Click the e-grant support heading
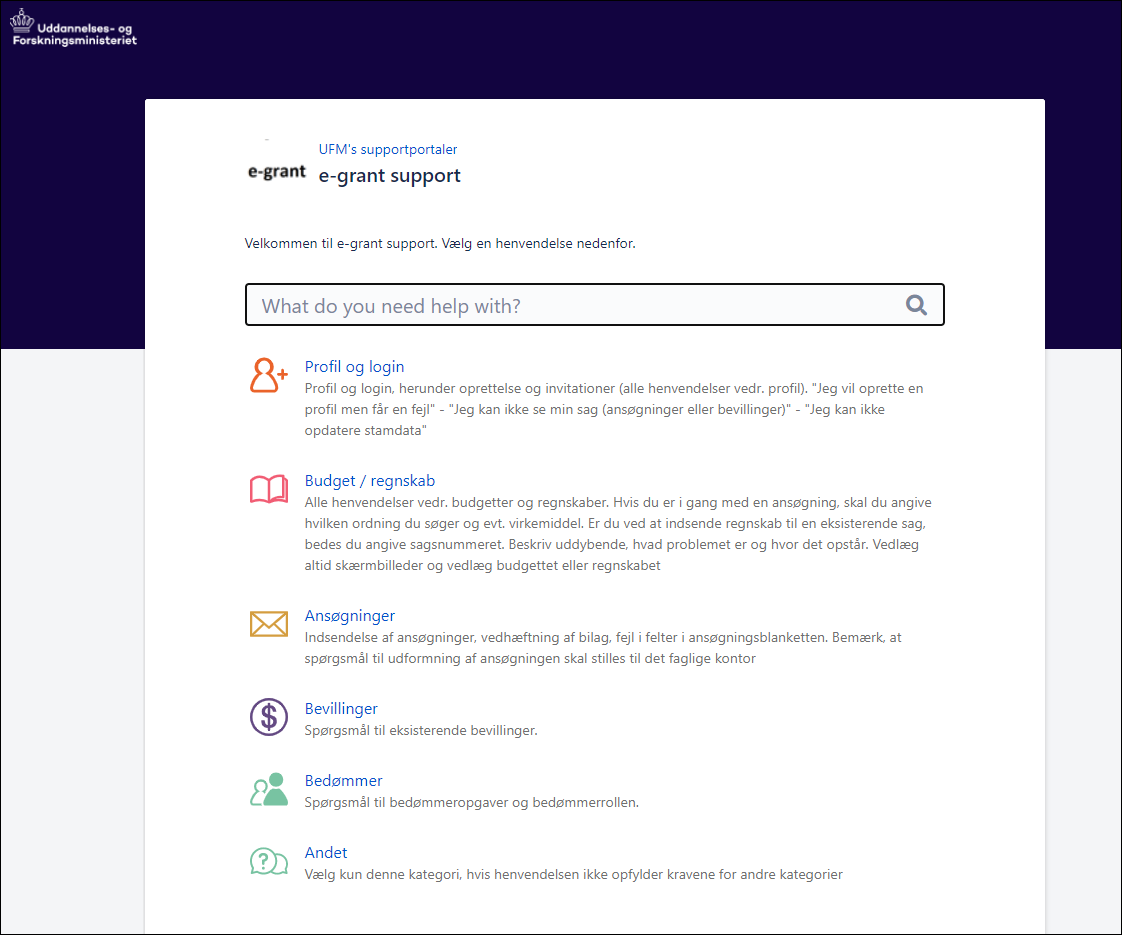Image resolution: width=1122 pixels, height=935 pixels. pyautogui.click(x=389, y=176)
